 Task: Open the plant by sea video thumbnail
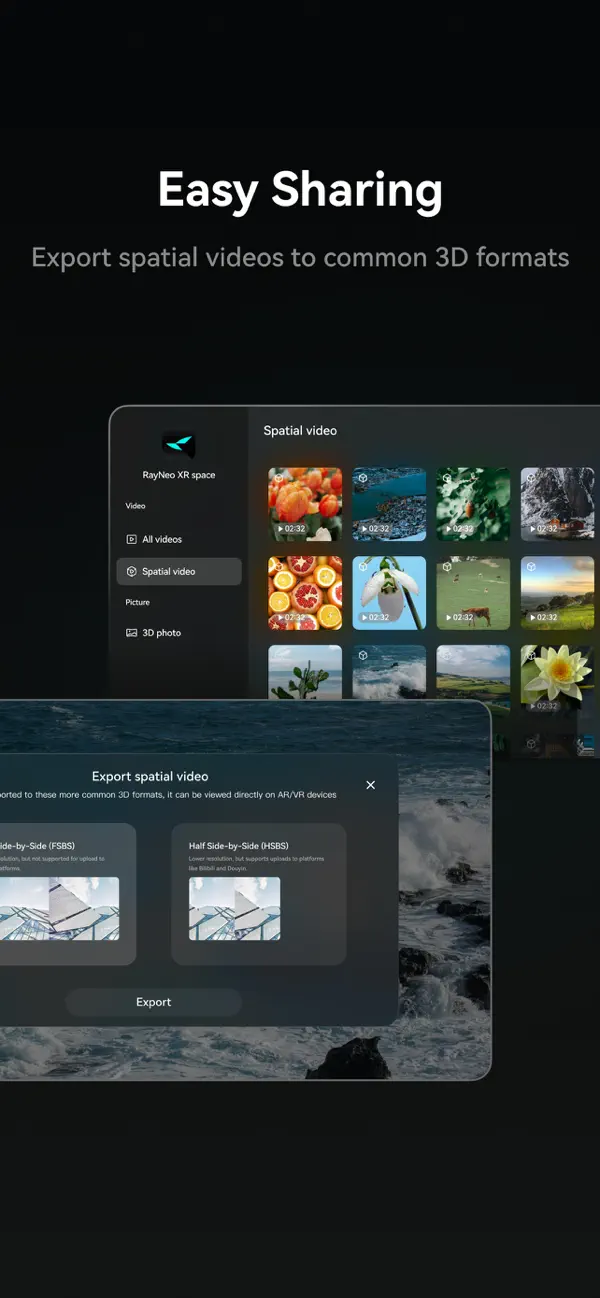coord(305,672)
